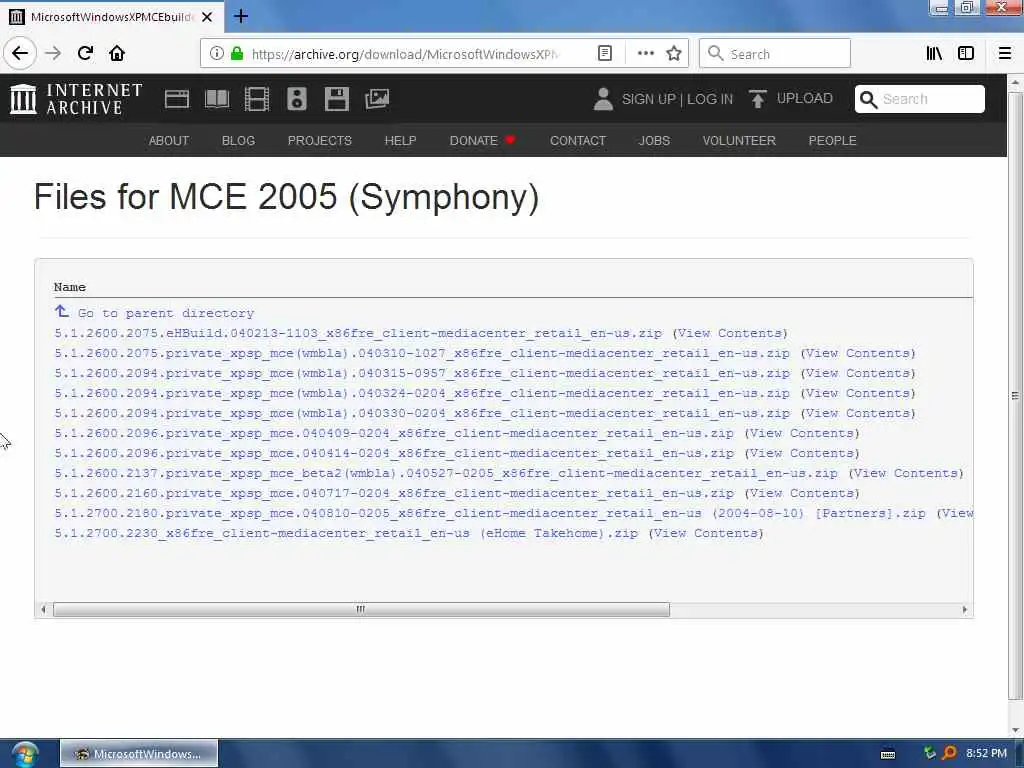Image resolution: width=1024 pixels, height=768 pixels.
Task: Focus the Firefox toolbar Search box
Action: [775, 53]
